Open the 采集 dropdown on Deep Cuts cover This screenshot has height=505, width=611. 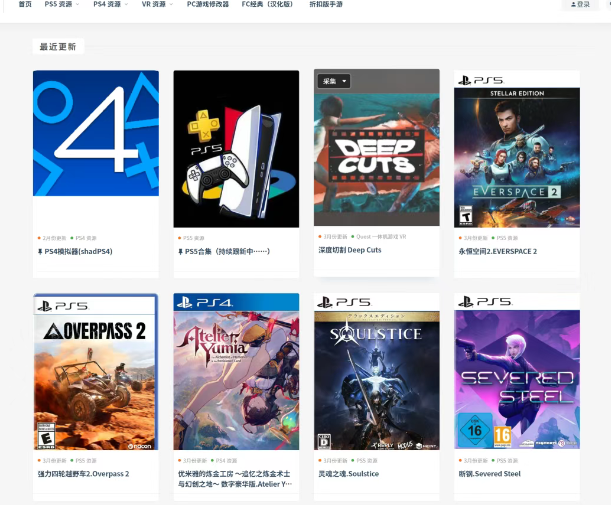[x=334, y=81]
